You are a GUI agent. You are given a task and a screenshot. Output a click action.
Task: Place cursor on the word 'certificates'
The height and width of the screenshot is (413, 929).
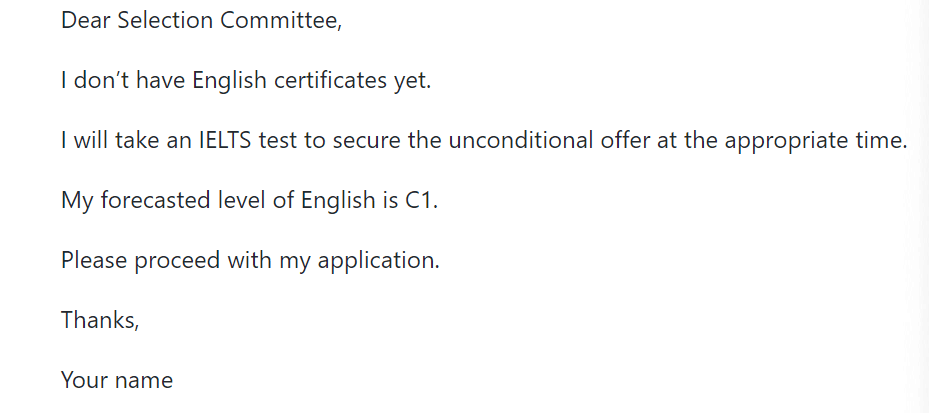(328, 81)
